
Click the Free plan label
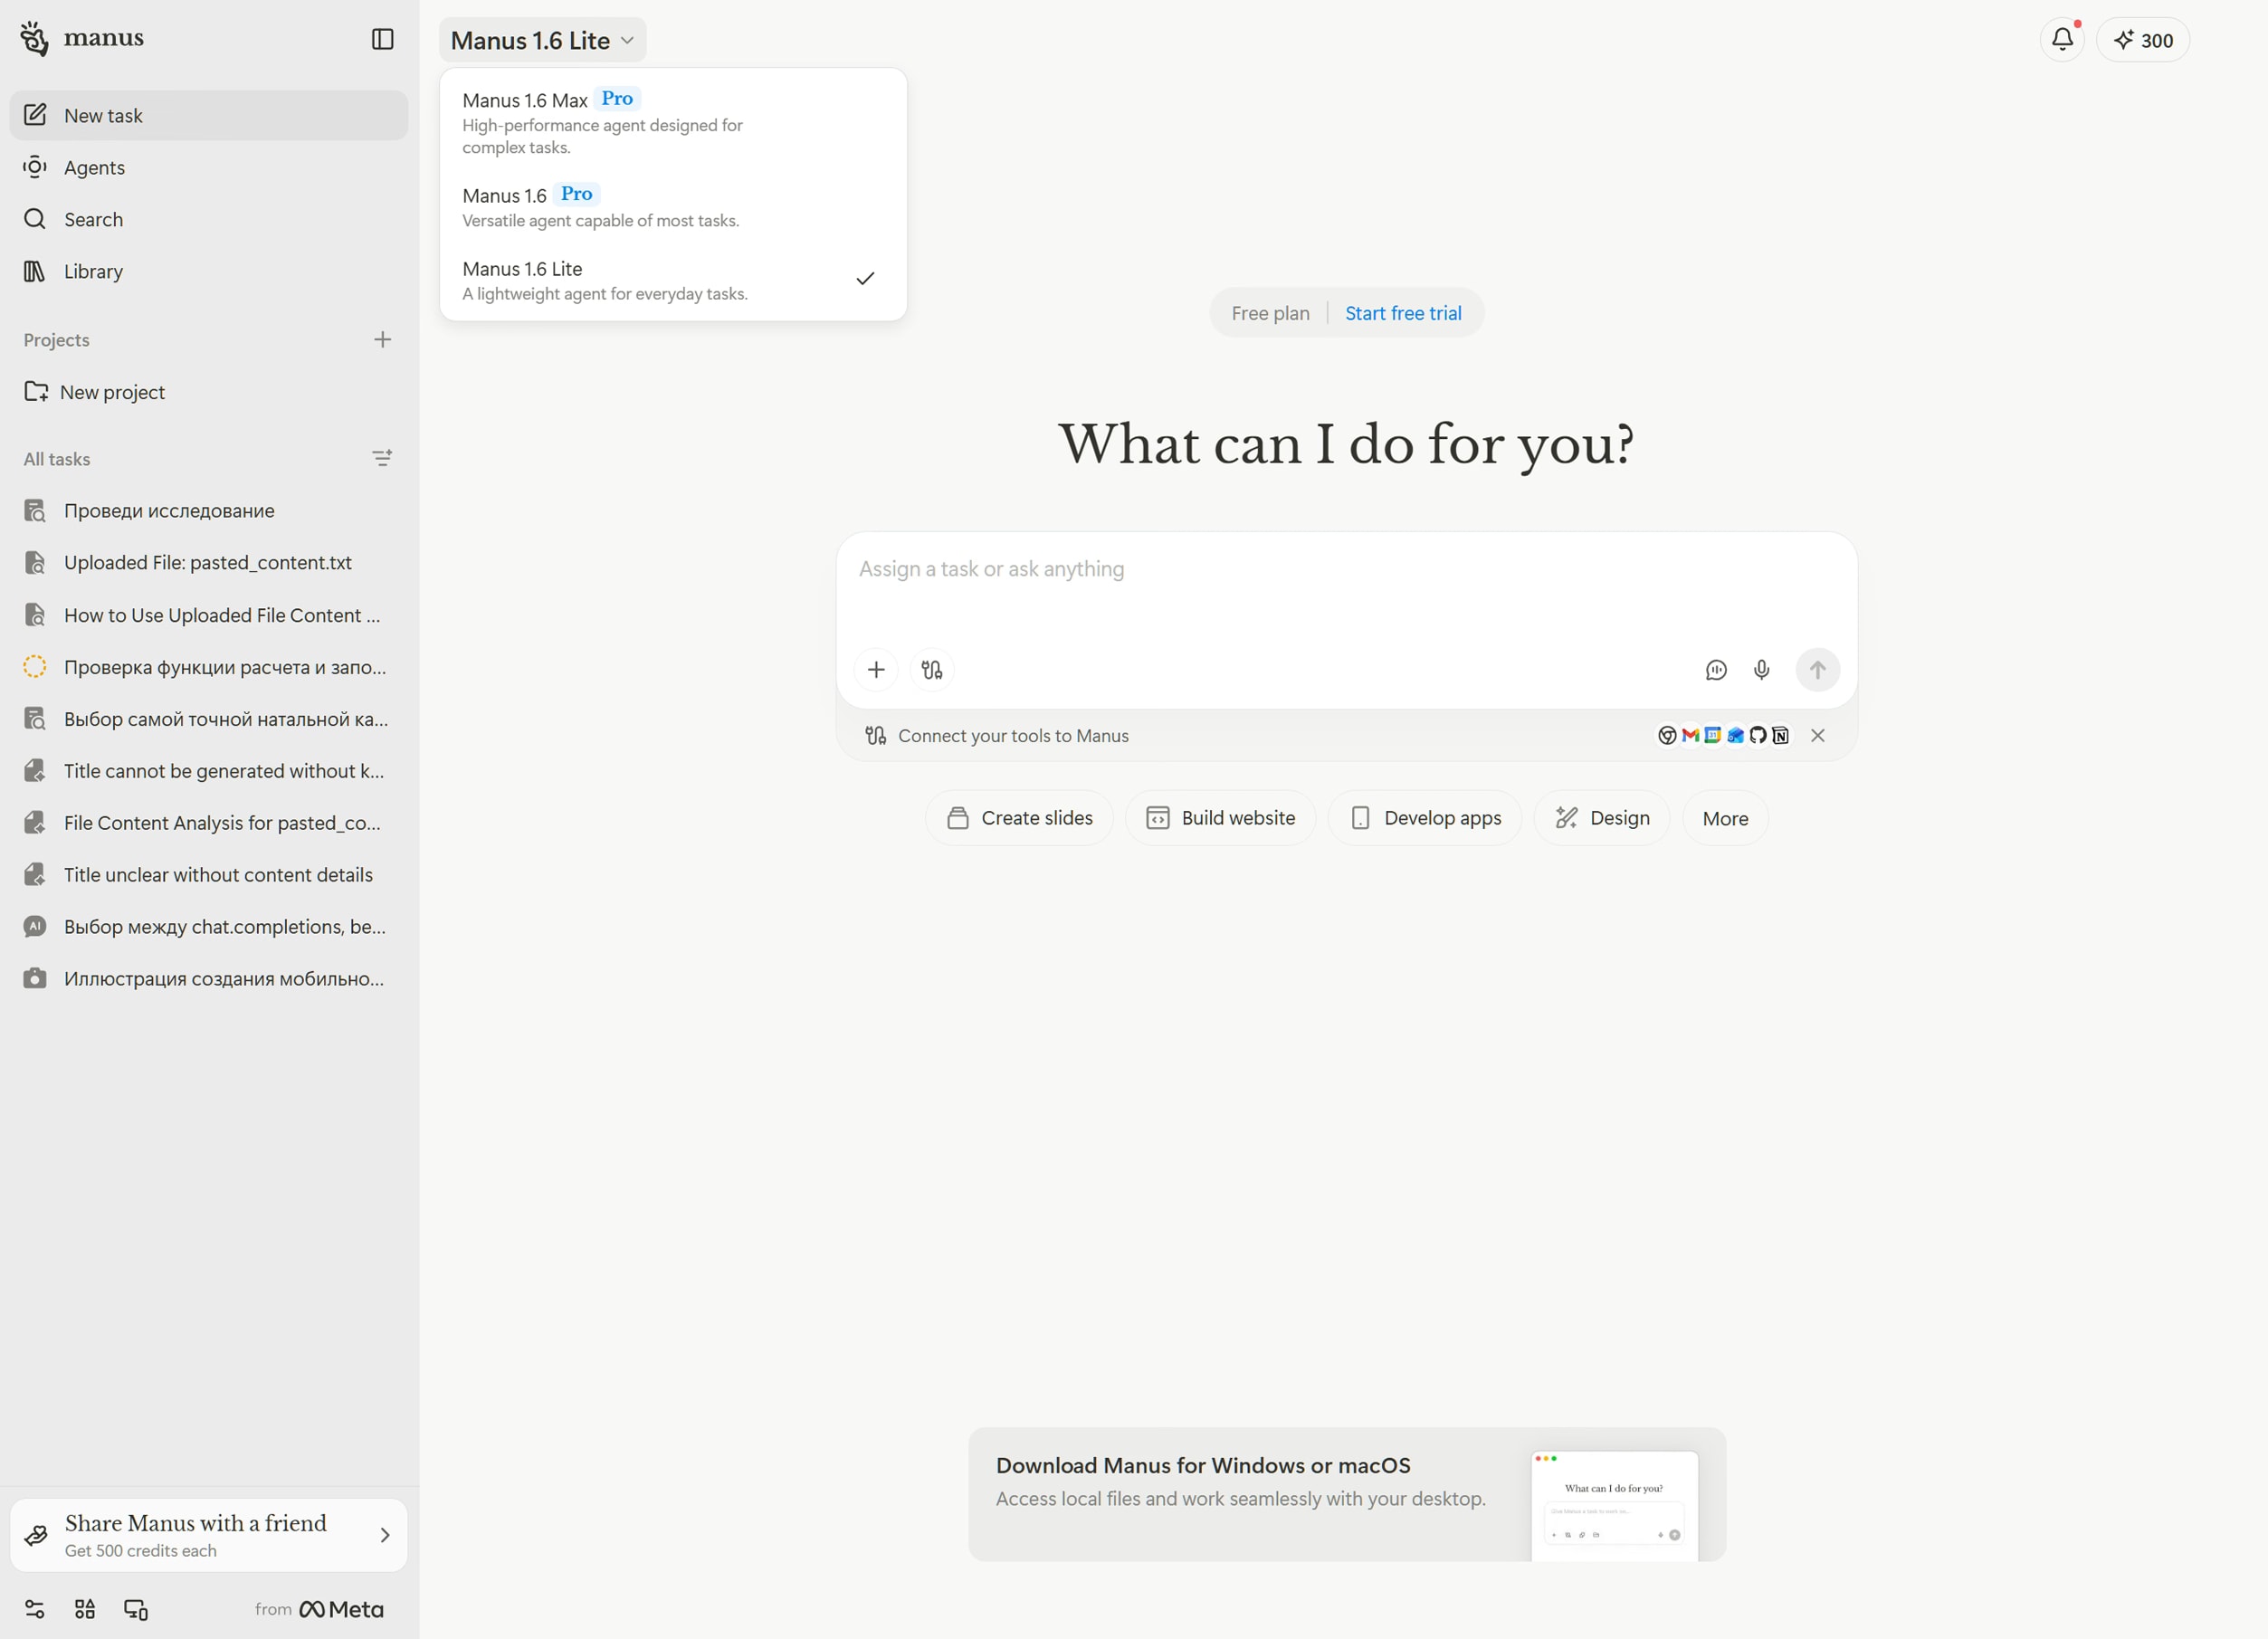[x=1270, y=314]
